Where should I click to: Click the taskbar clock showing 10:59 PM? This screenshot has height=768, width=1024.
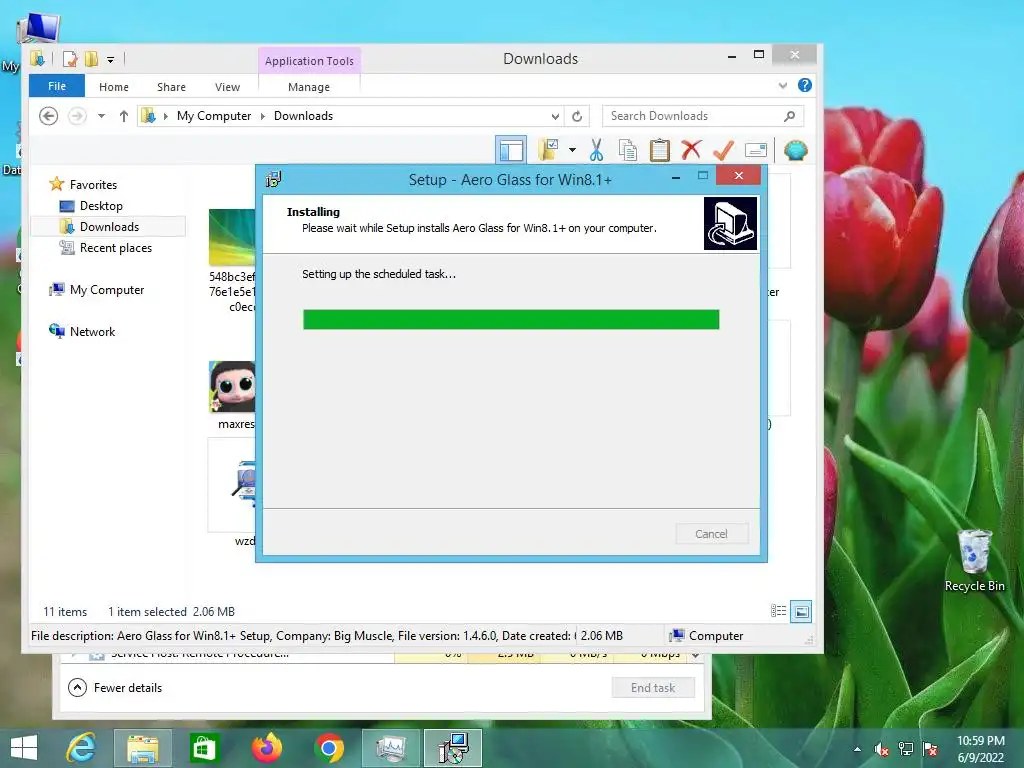980,748
